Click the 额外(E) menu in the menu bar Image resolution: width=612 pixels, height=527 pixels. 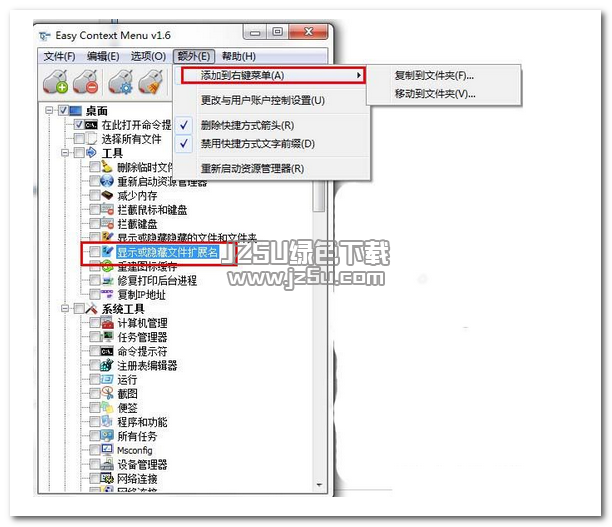click(x=194, y=56)
